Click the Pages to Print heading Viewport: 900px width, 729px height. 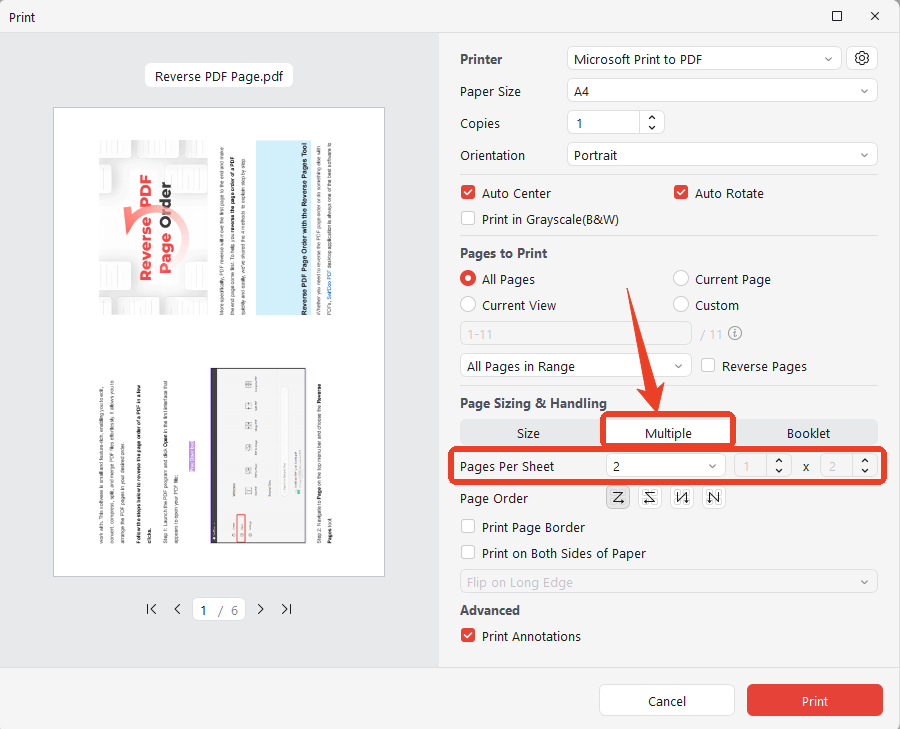click(503, 253)
